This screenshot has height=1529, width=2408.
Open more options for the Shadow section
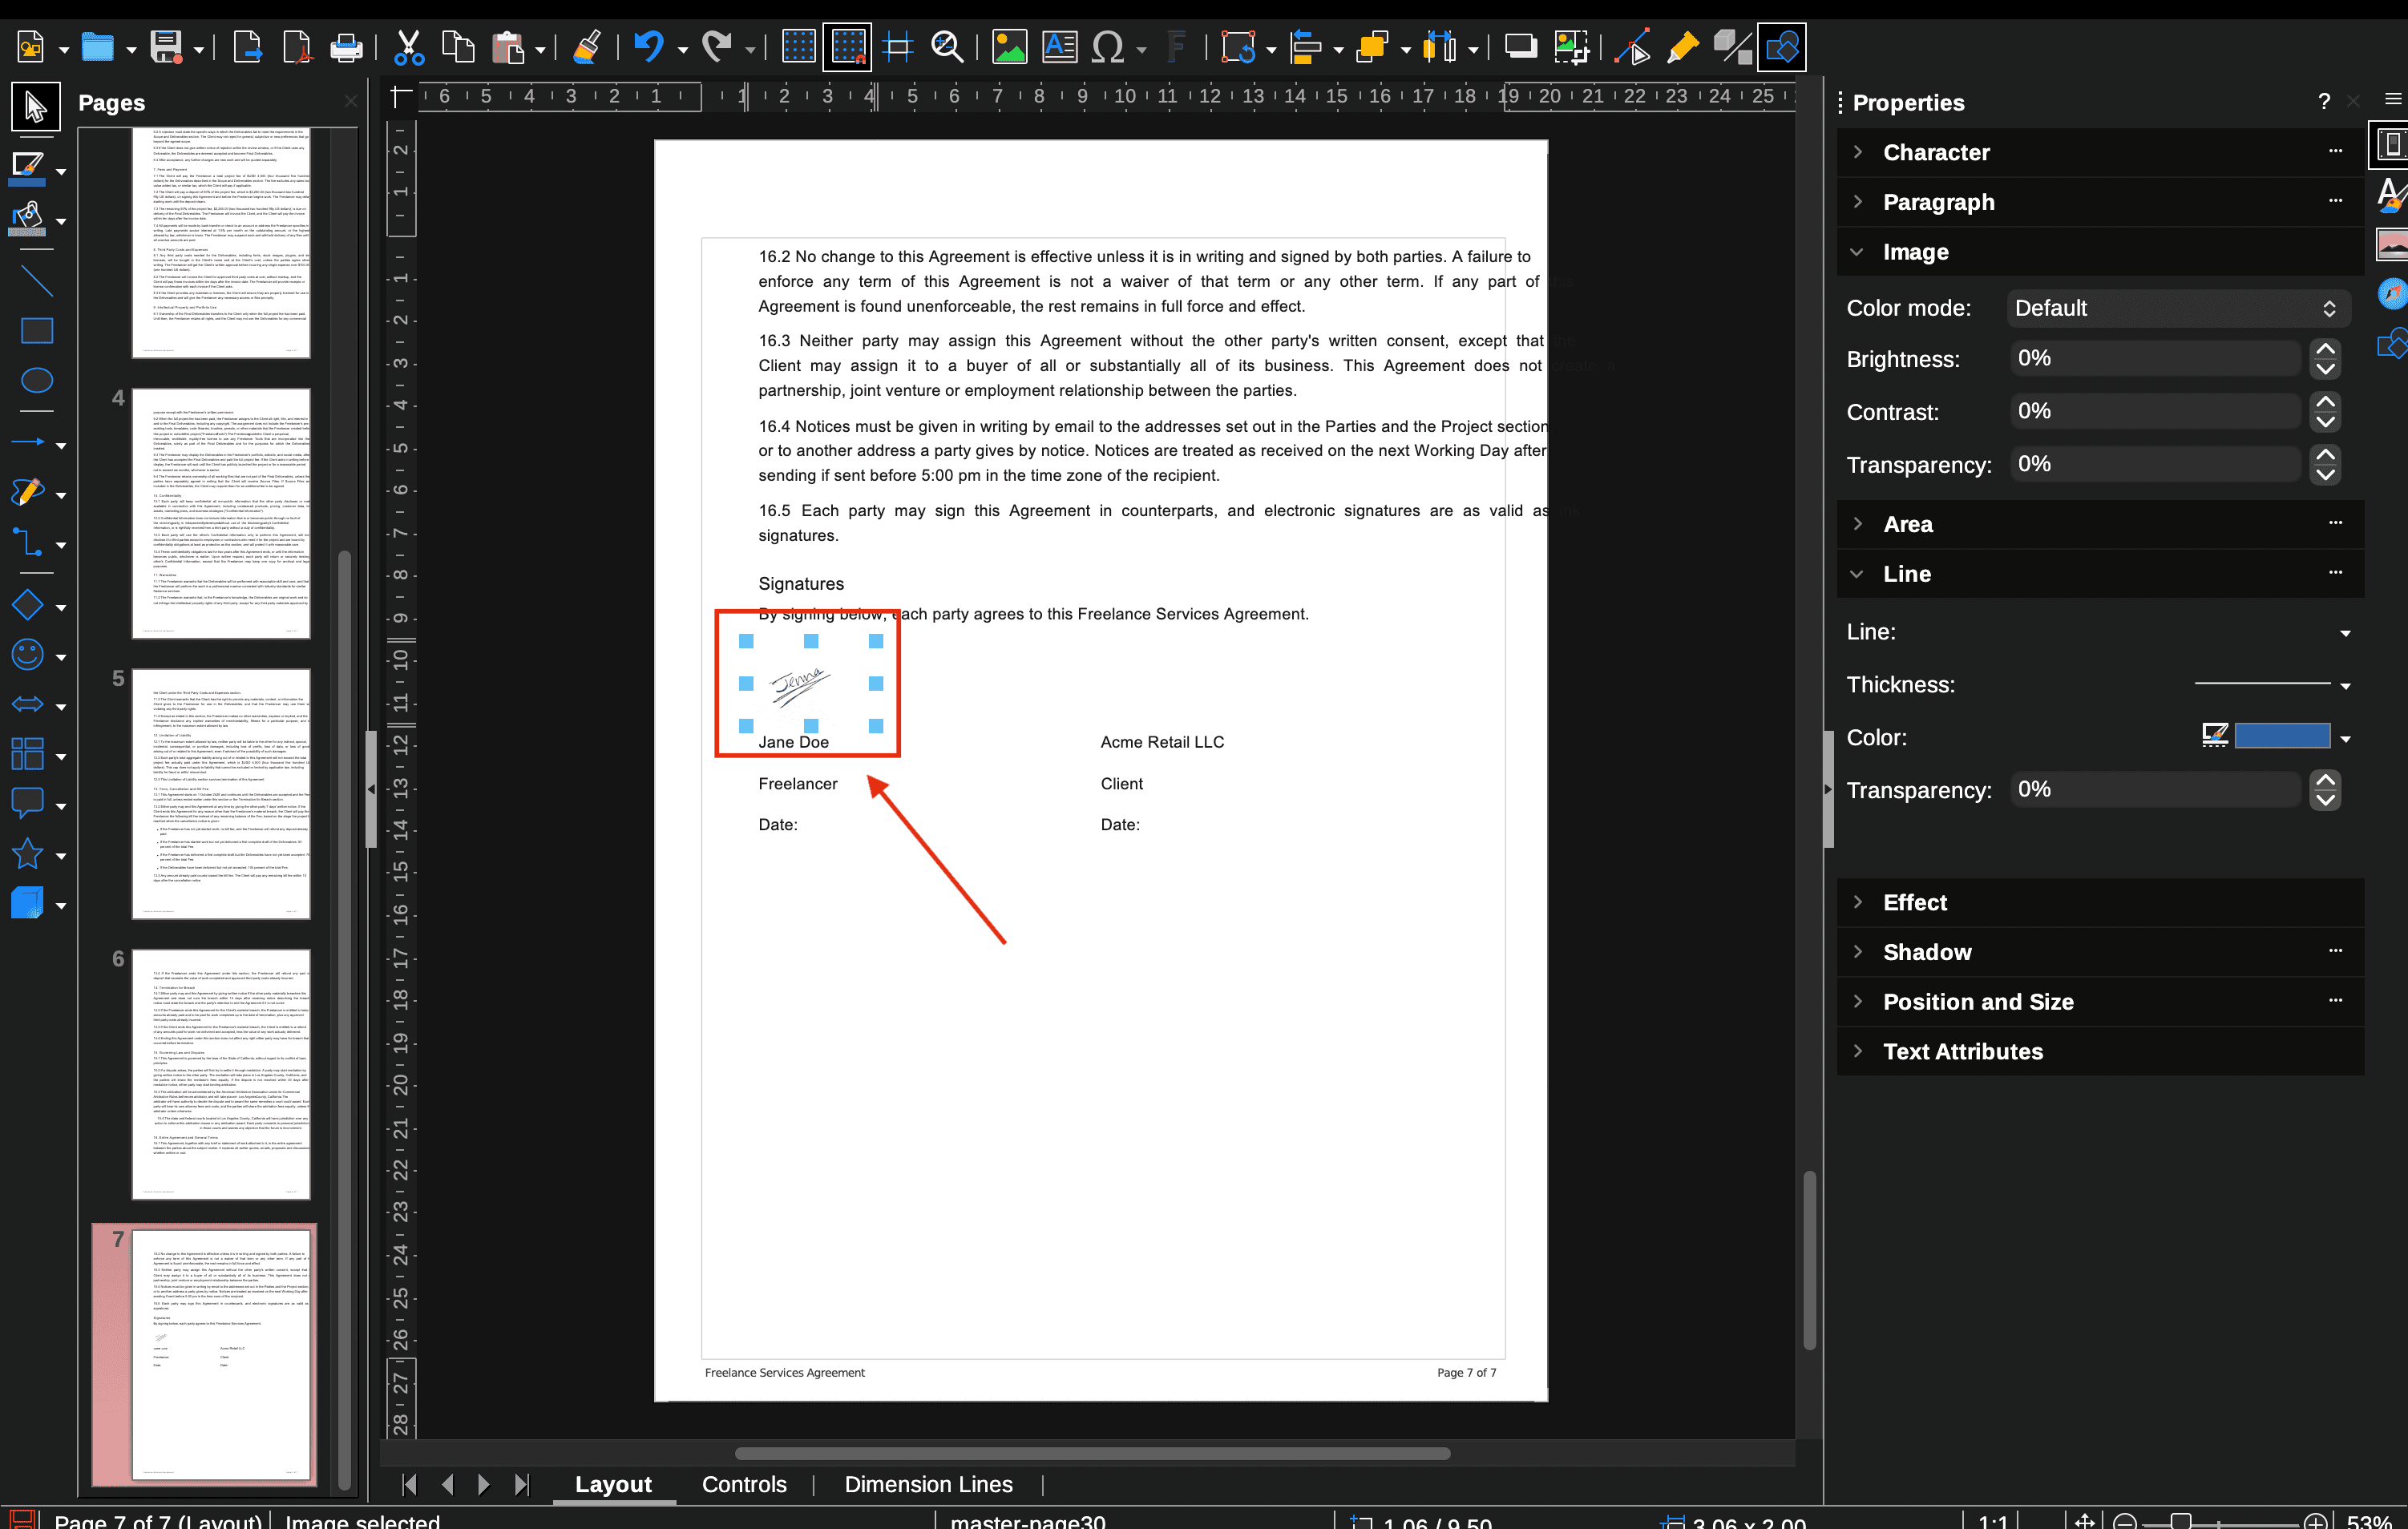point(2335,951)
